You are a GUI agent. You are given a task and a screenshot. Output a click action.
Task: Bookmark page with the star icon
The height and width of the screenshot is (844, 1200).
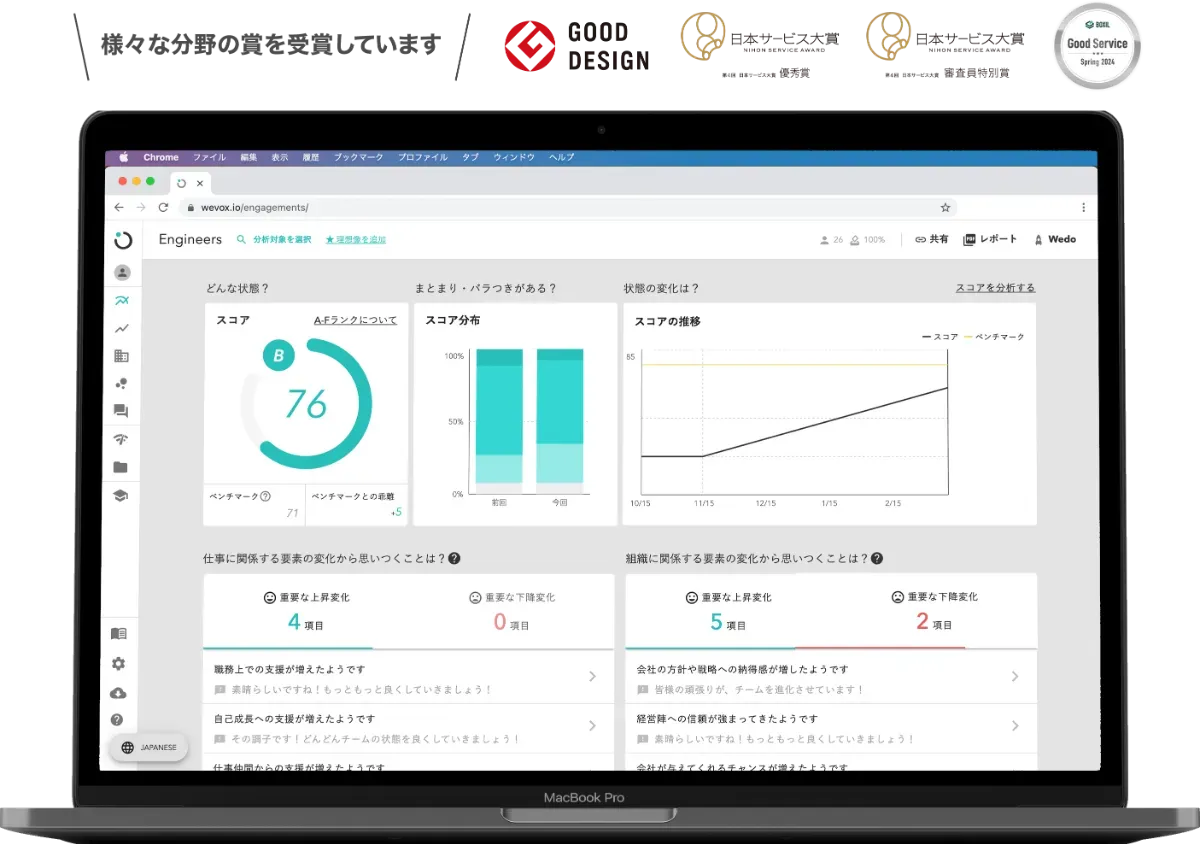(x=945, y=207)
